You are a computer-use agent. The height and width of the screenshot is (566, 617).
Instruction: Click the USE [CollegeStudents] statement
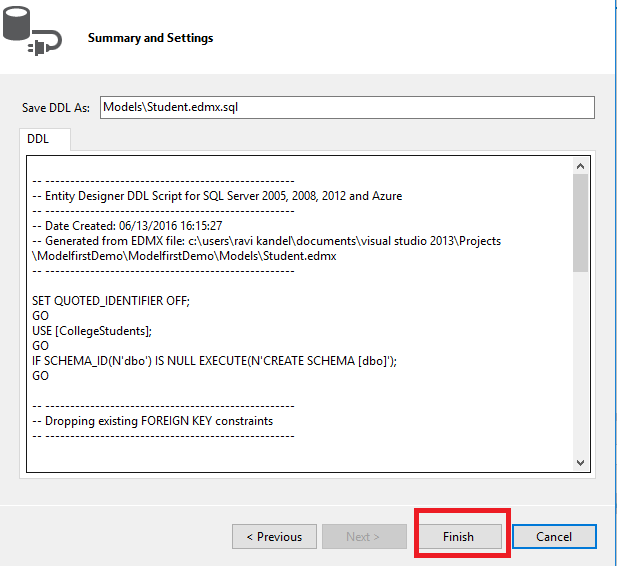click(96, 331)
